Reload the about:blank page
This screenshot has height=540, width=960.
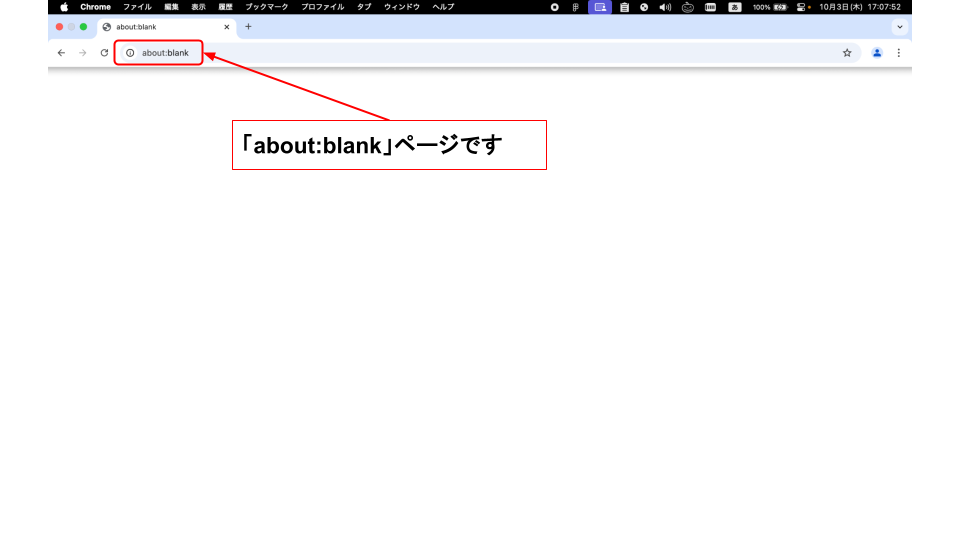click(104, 53)
